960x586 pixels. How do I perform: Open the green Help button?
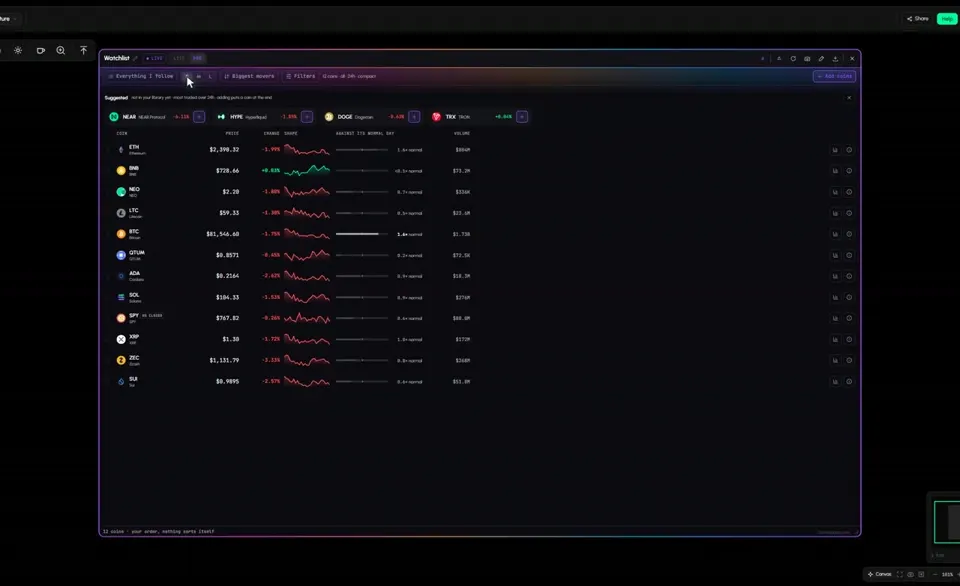pyautogui.click(x=947, y=19)
